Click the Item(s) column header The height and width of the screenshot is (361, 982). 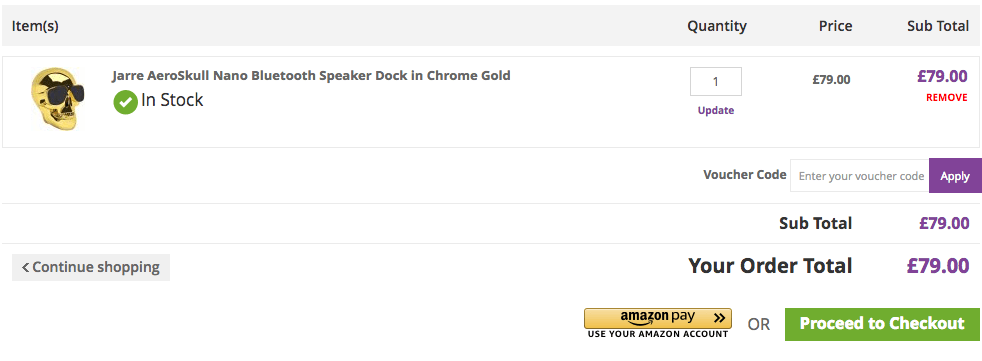pos(35,26)
